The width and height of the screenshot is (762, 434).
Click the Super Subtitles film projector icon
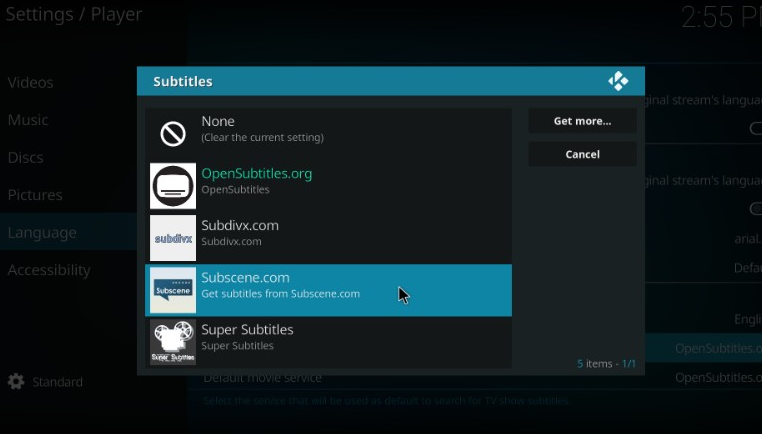point(173,342)
